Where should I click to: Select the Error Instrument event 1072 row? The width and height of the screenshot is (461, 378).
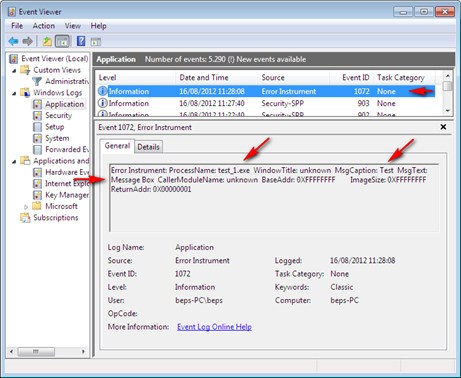tap(266, 91)
